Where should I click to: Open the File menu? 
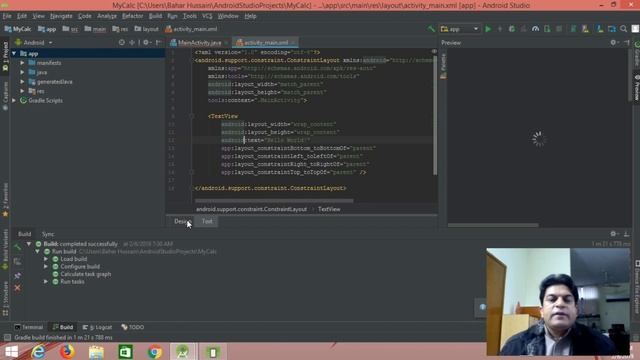tap(7, 16)
